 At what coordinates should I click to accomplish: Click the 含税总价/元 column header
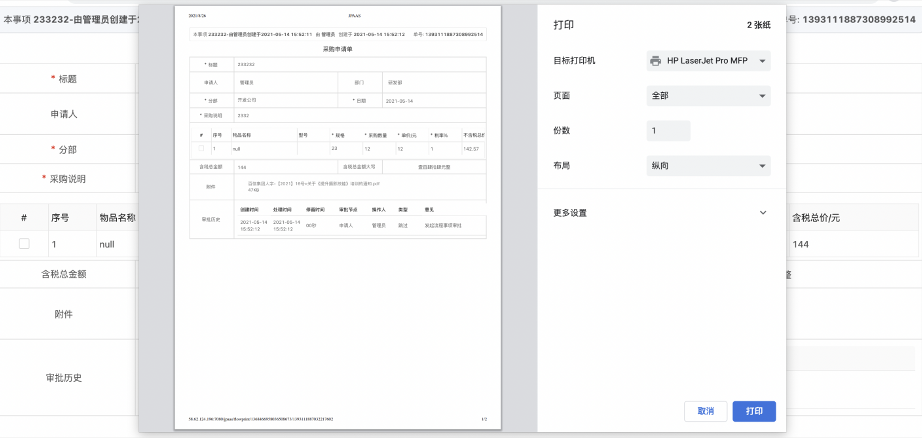(816, 218)
